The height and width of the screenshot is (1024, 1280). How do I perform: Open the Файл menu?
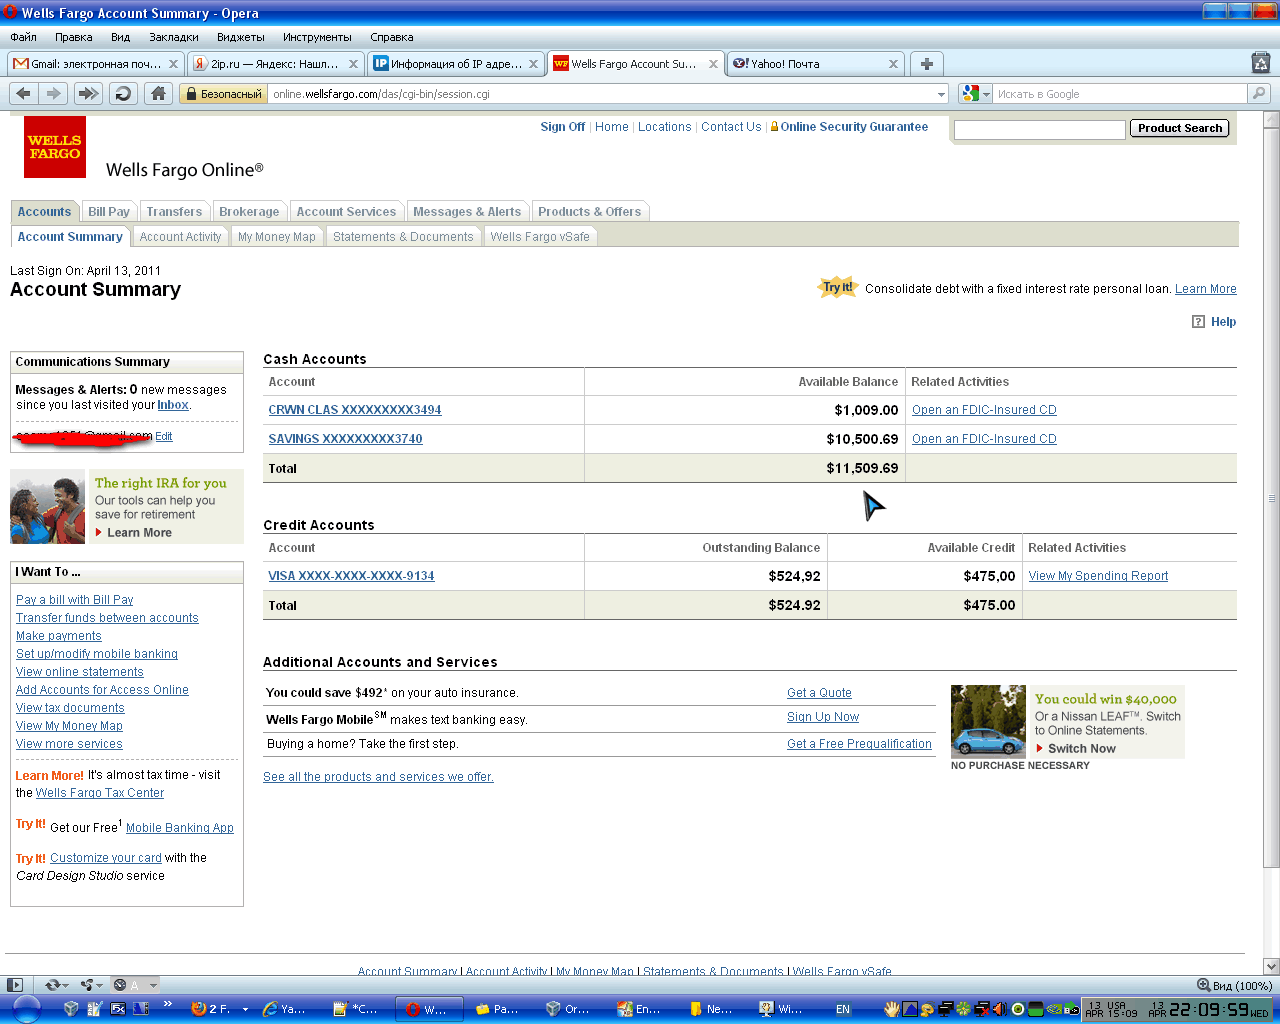[x=23, y=37]
